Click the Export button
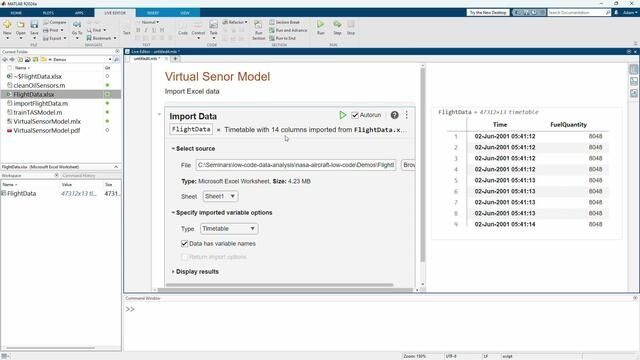Screen dimensions: 640x360 (54, 38)
